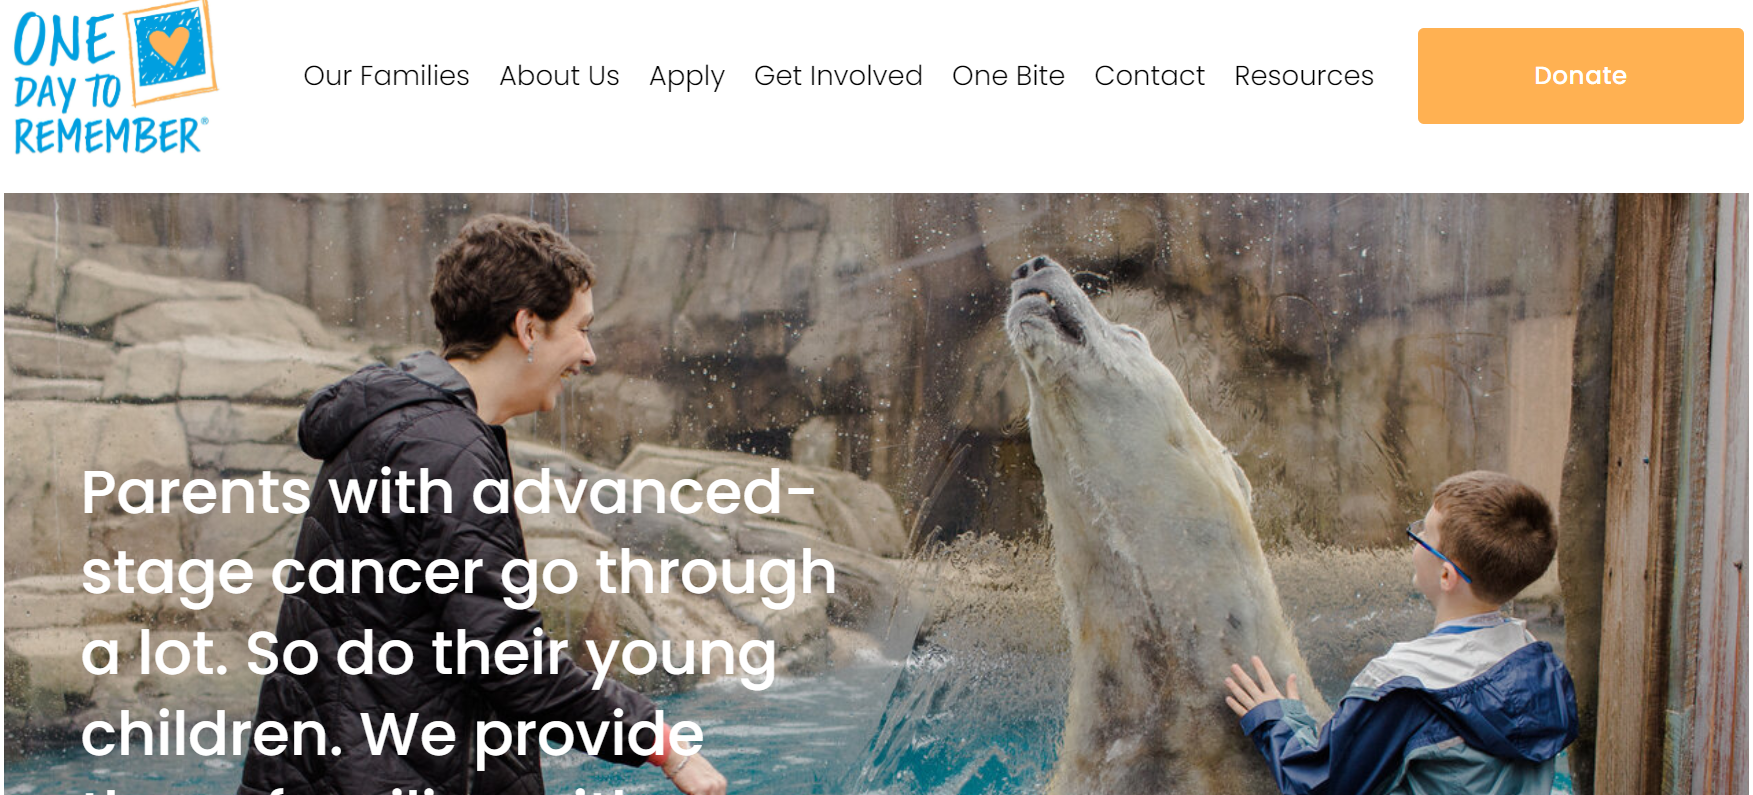1753x795 pixels.
Task: Click the One Day to Remember logo
Action: coord(115,78)
